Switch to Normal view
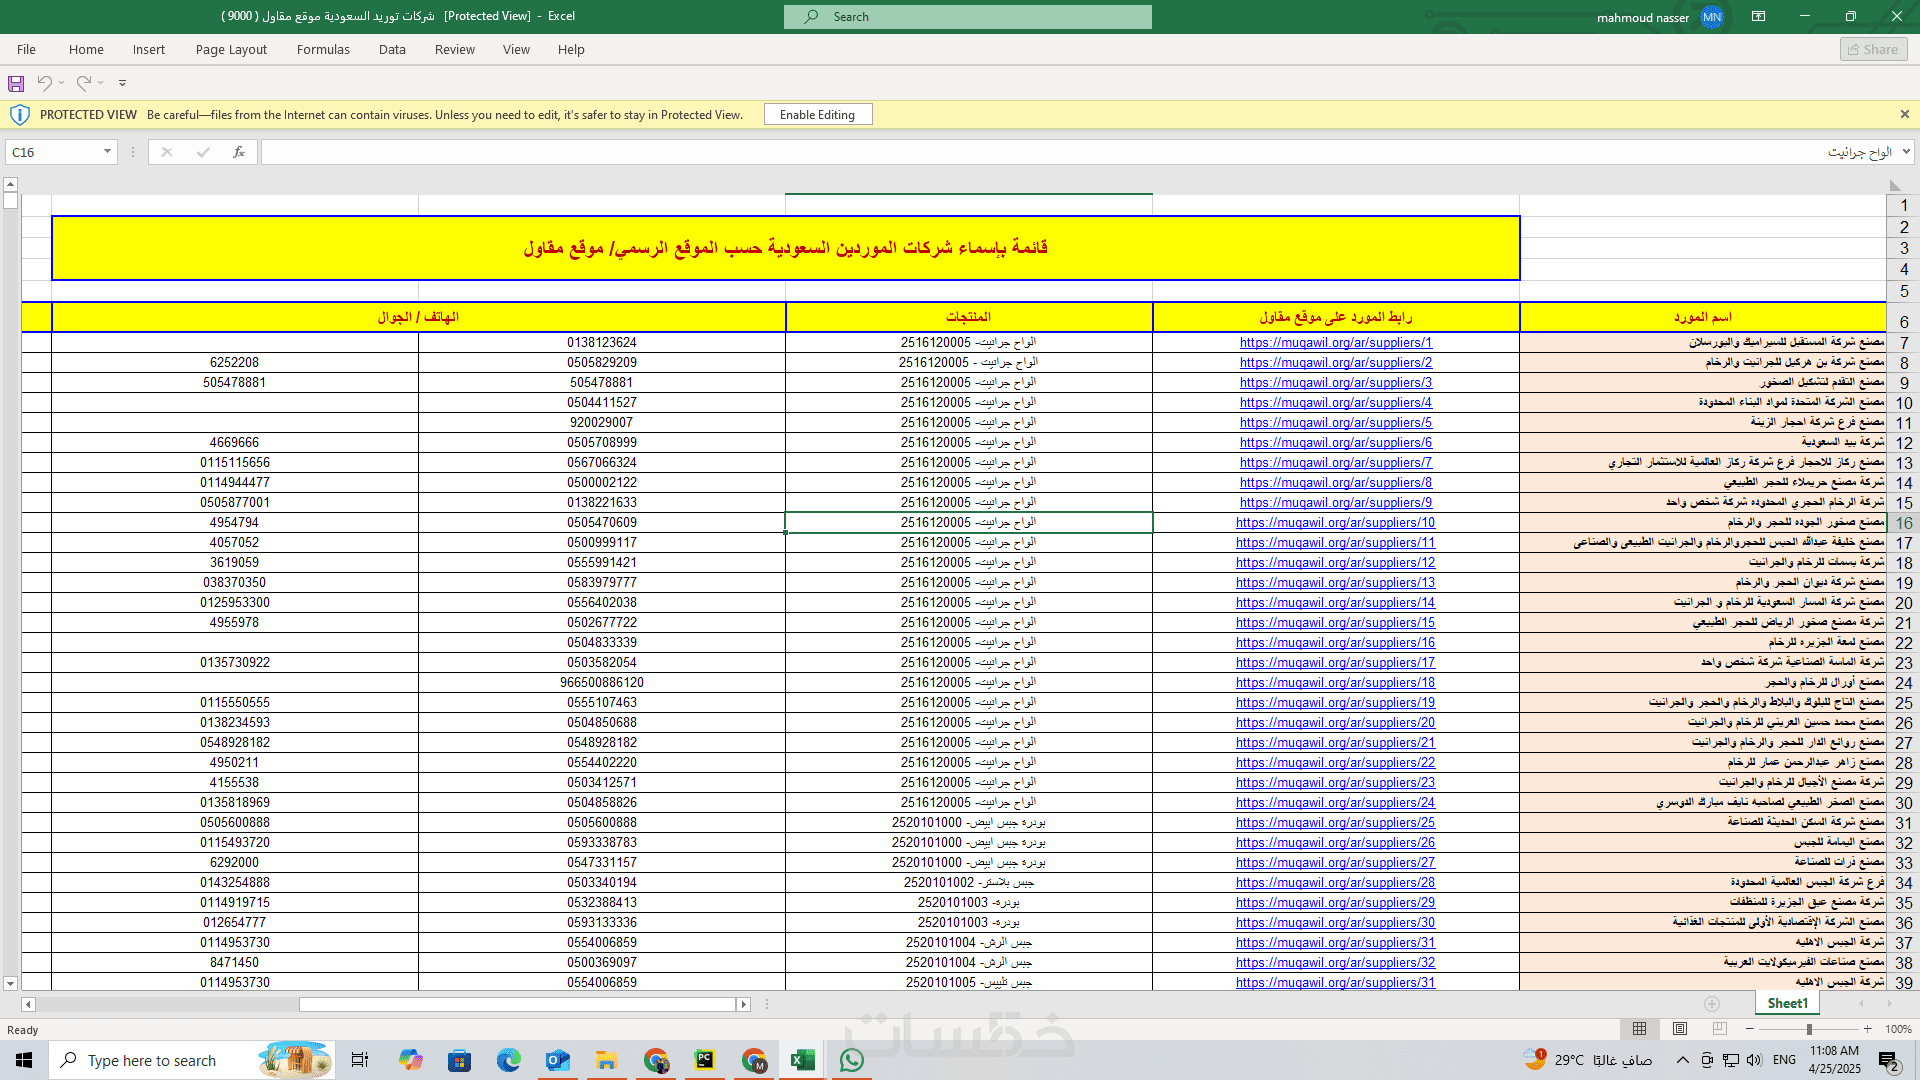Viewport: 1920px width, 1080px height. 1640,1029
